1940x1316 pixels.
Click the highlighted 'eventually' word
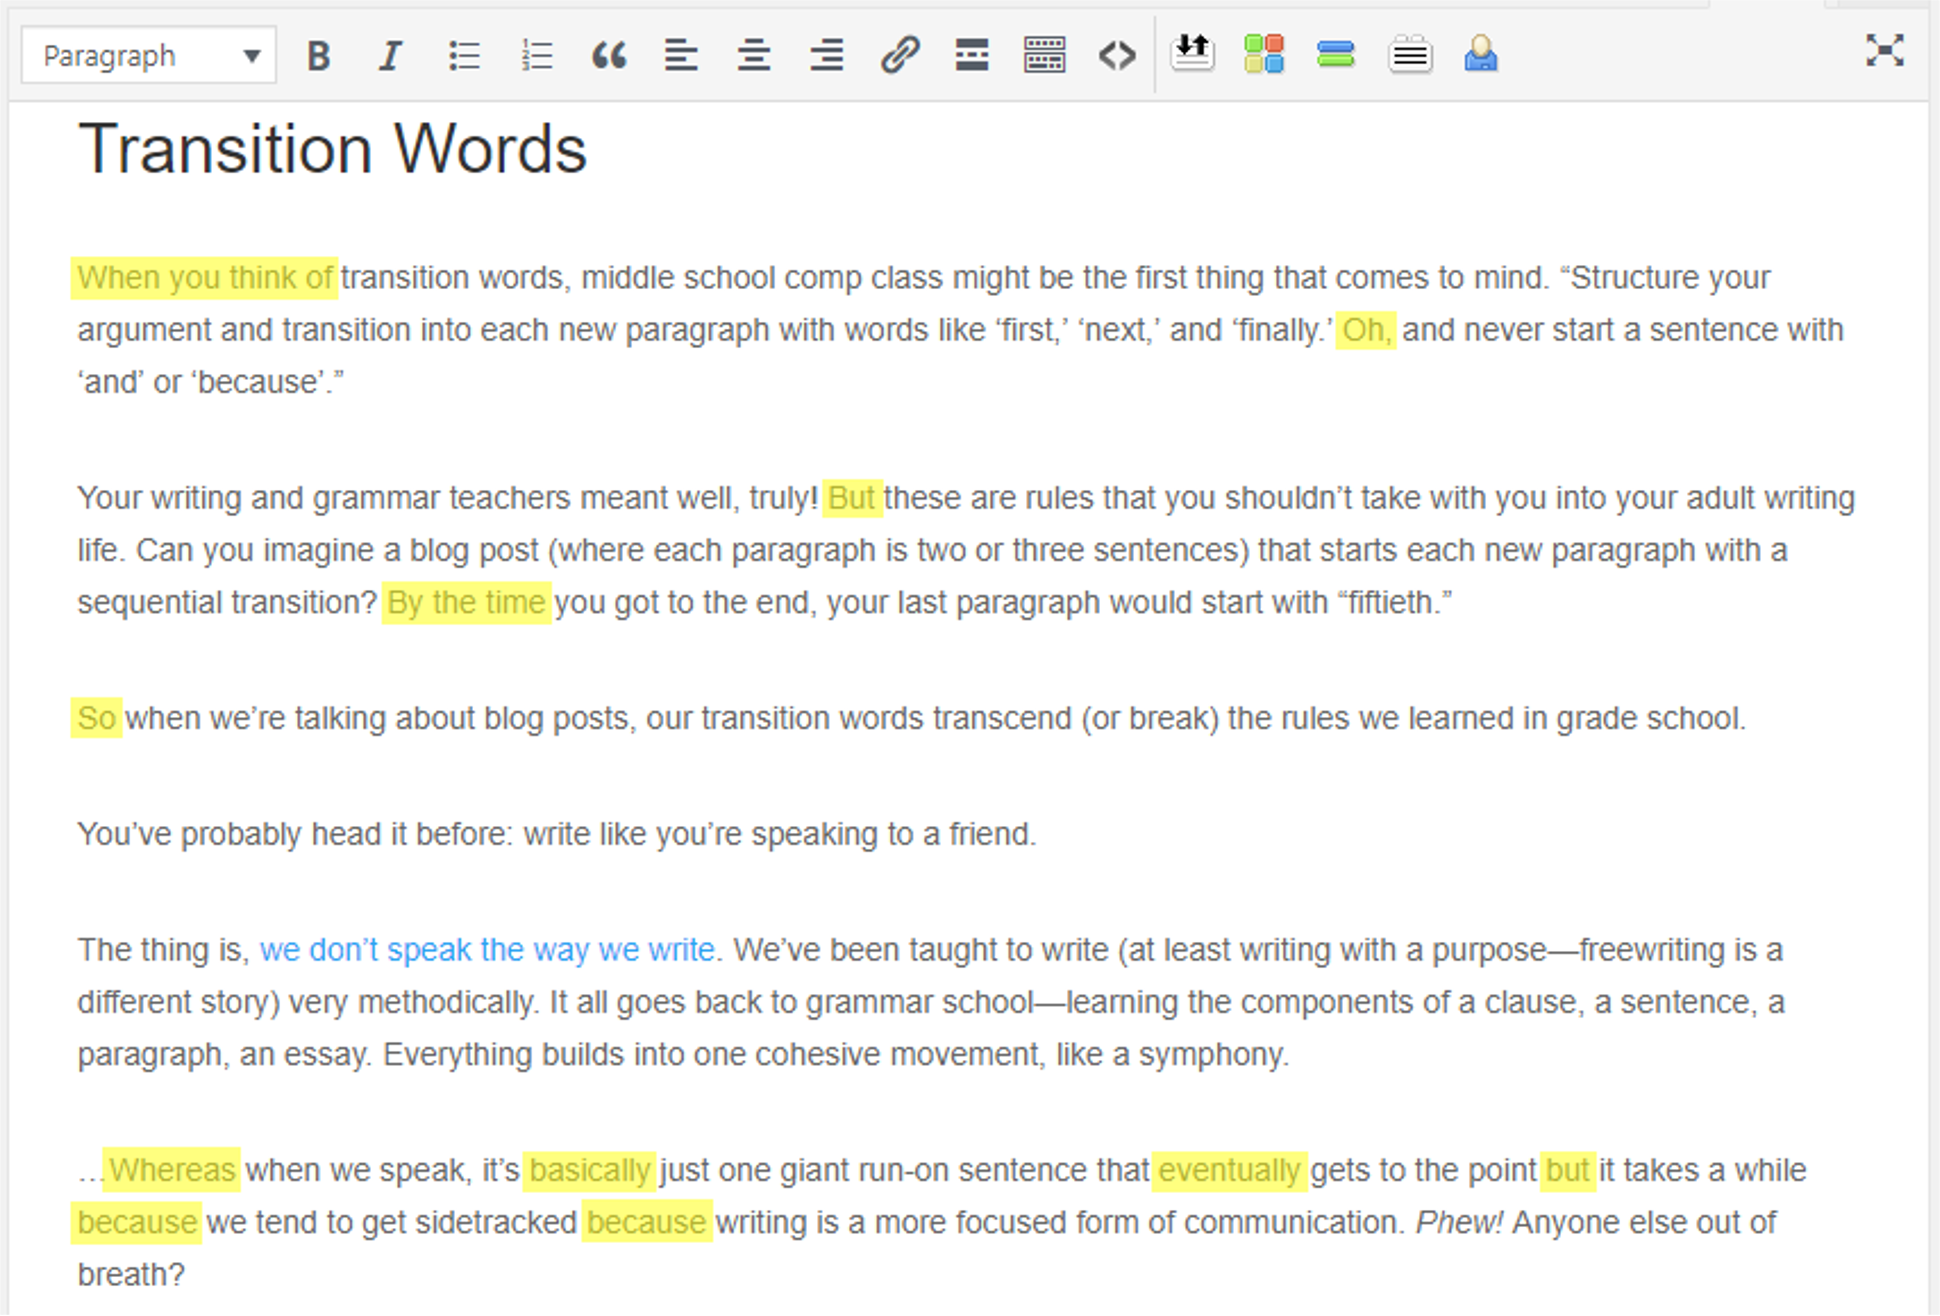(x=1229, y=1170)
